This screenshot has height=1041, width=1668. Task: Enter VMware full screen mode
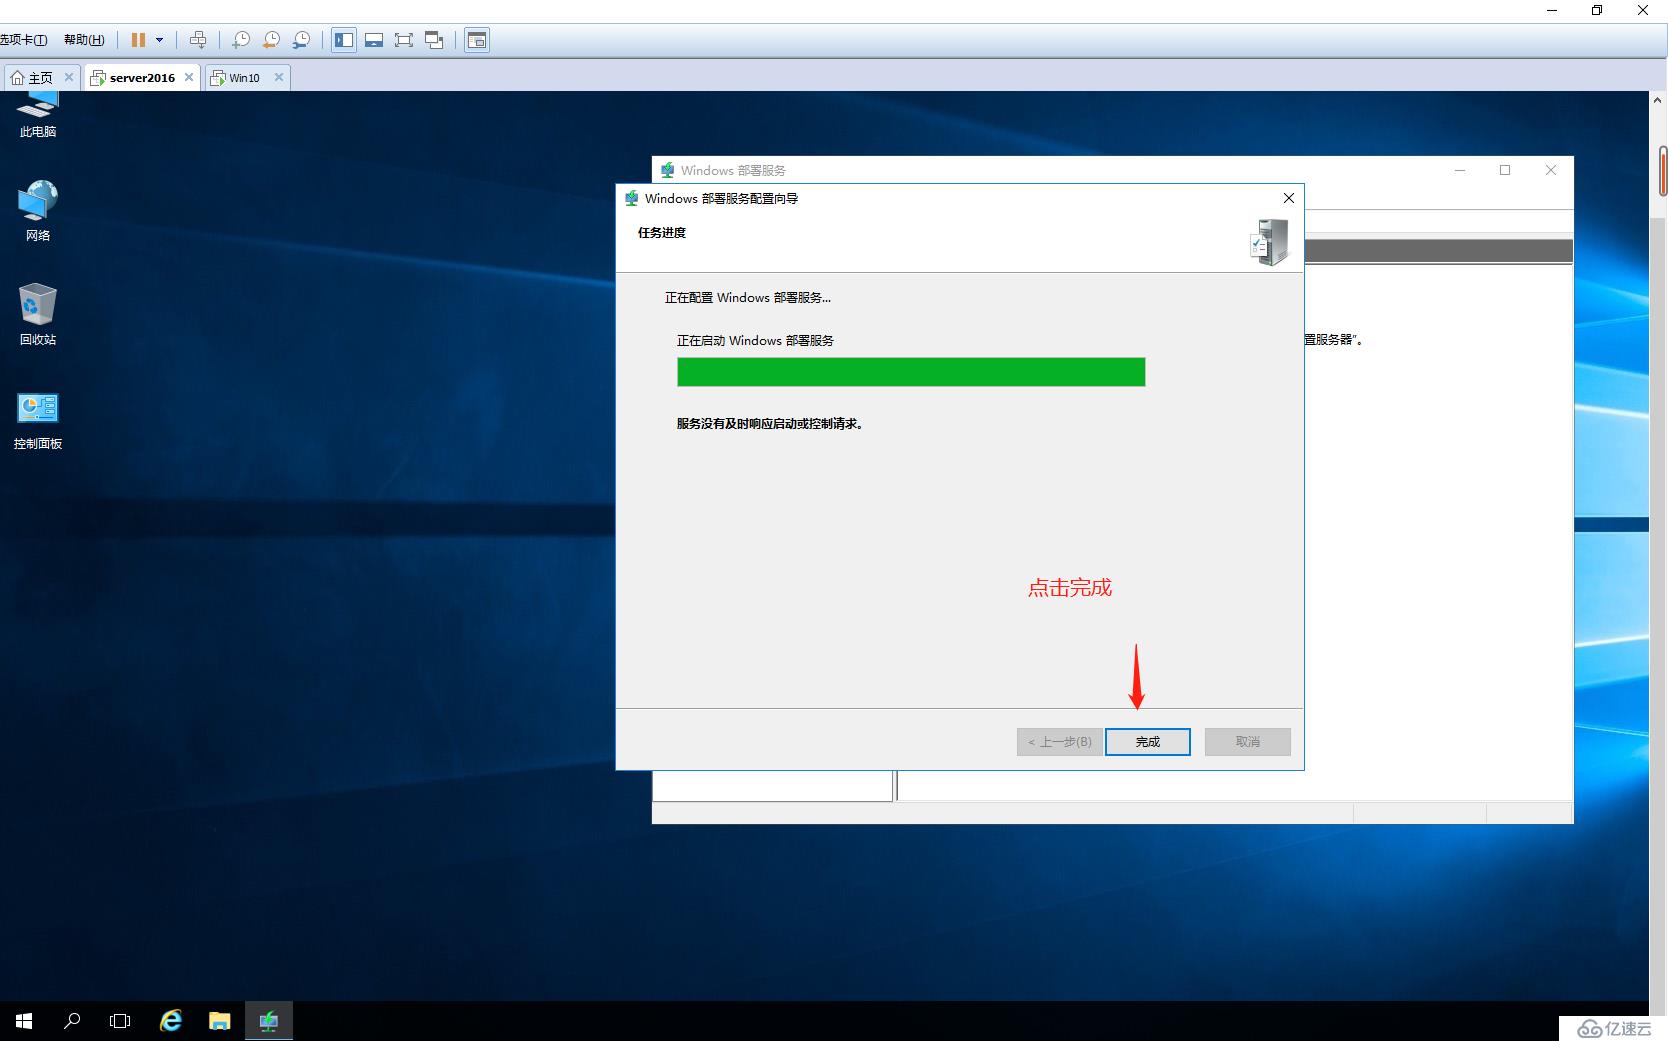click(x=404, y=40)
